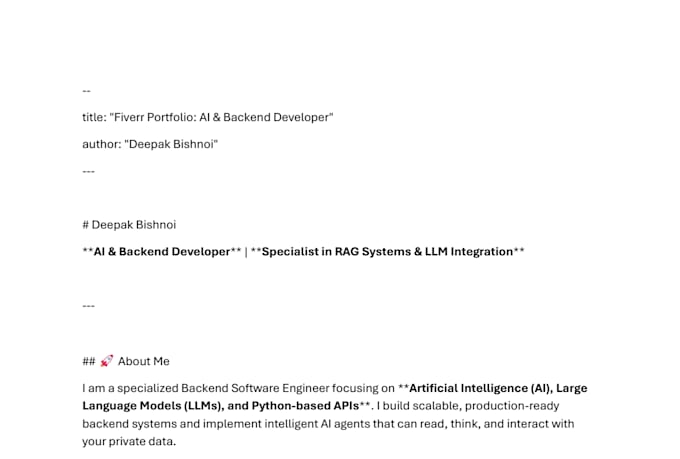Viewport: 680px width, 459px height.
Task: Click "your private data." at paragraph end
Action: (129, 441)
